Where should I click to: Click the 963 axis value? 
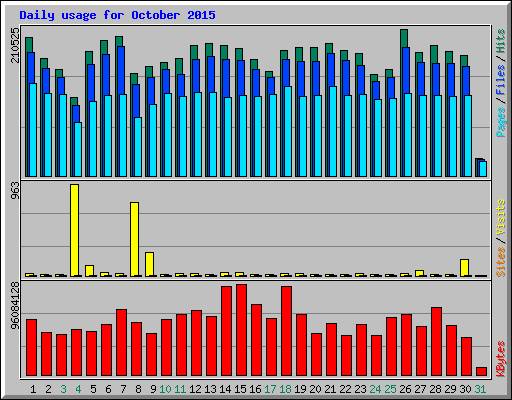(15, 191)
